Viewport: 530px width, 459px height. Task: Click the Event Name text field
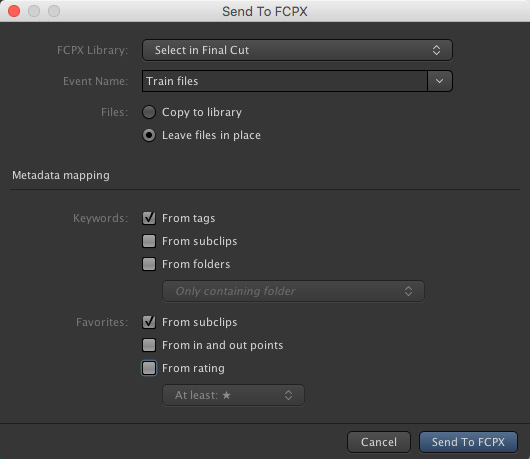click(x=285, y=81)
